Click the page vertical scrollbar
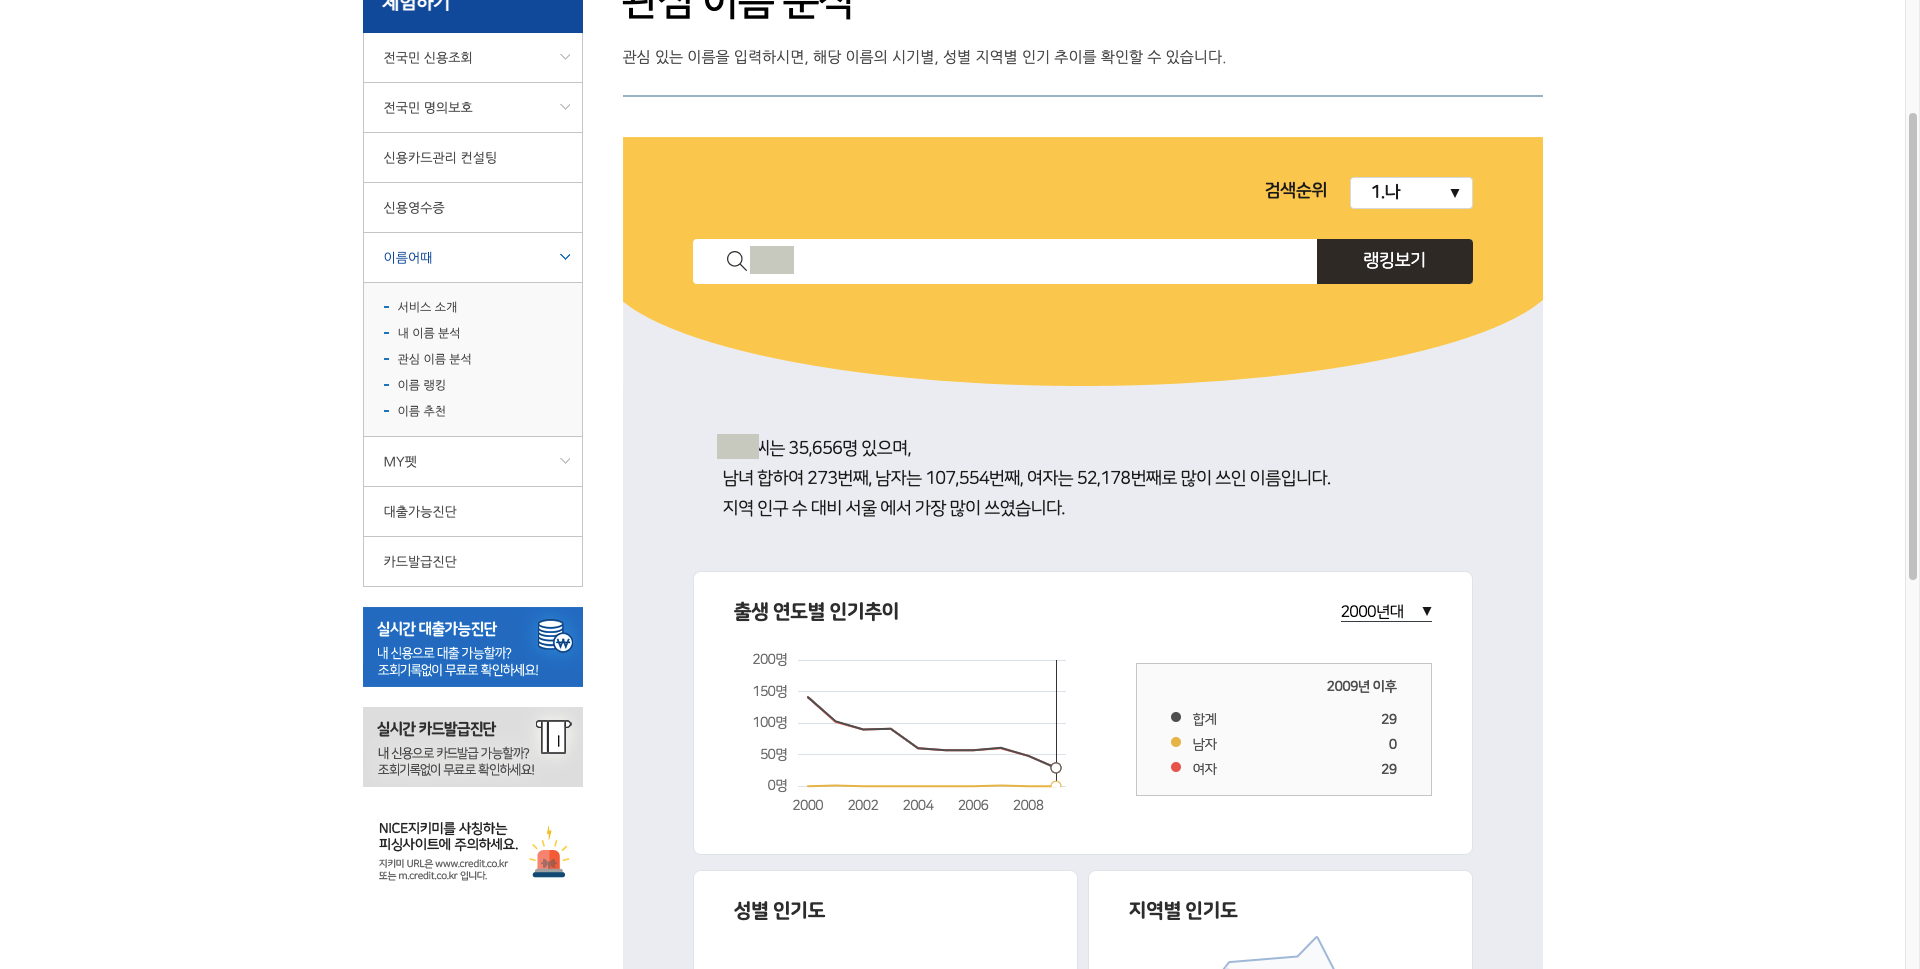The image size is (1920, 969). tap(1912, 345)
